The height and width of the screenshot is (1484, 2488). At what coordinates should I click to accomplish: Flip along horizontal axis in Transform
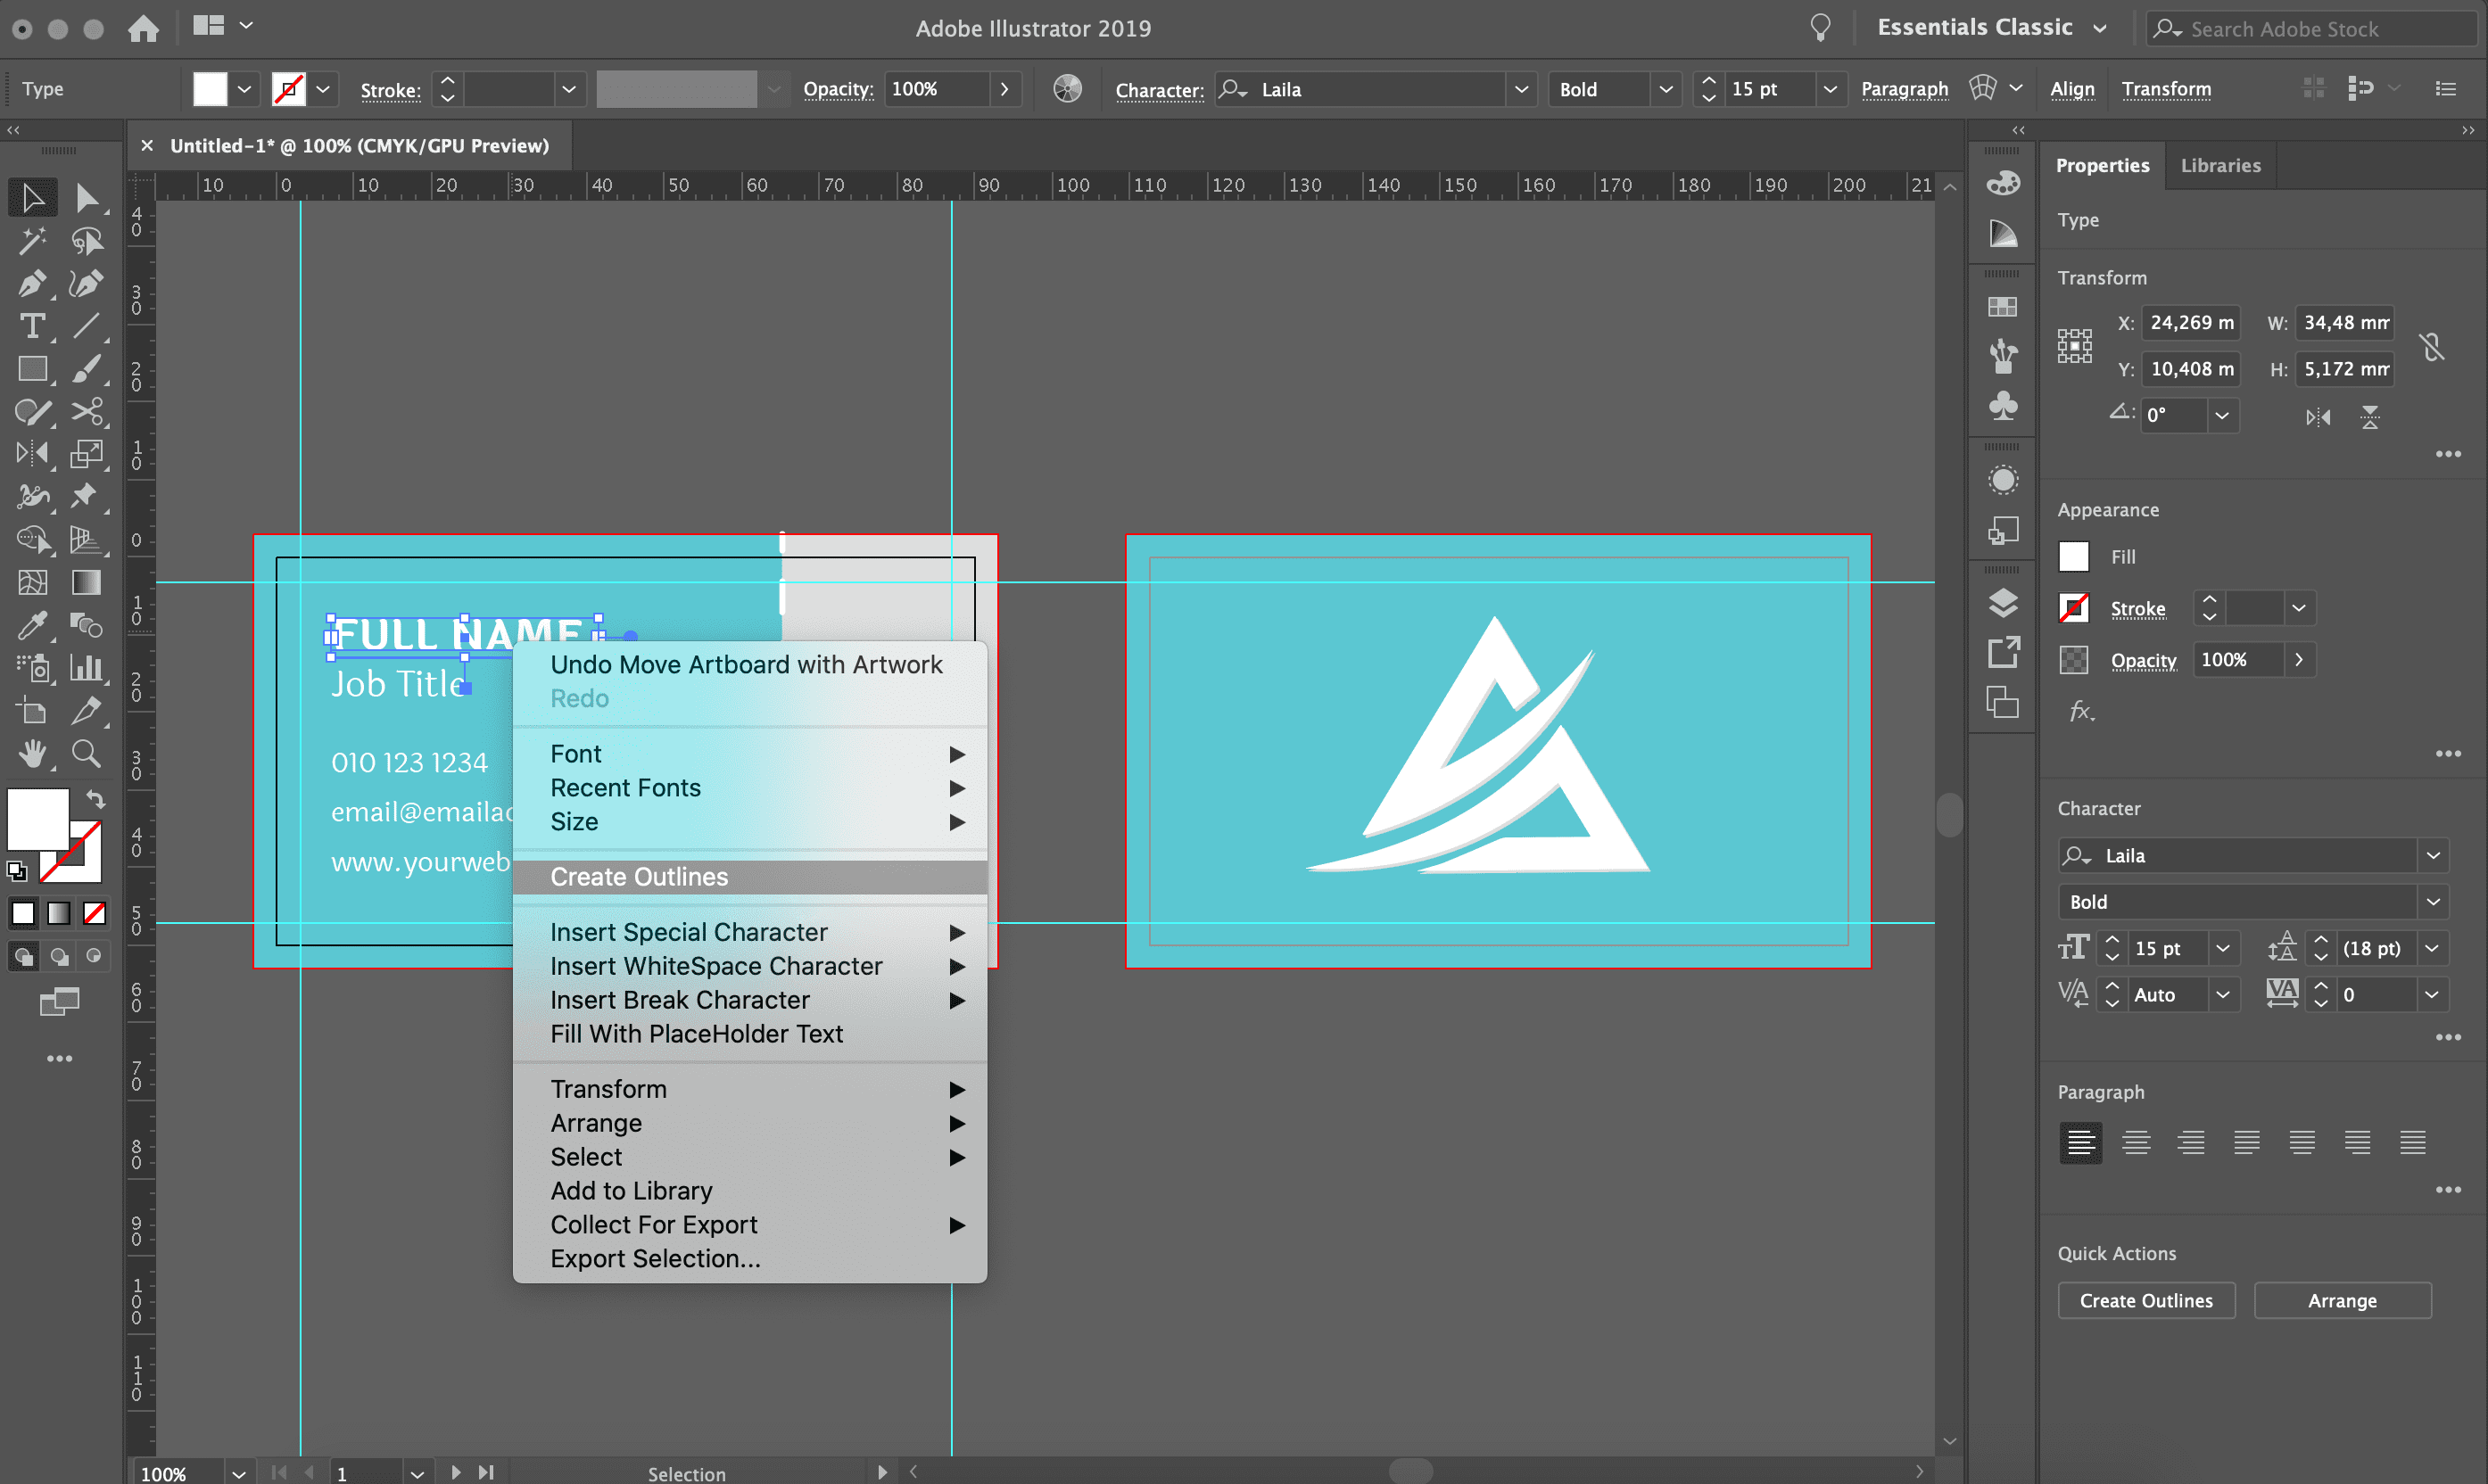(x=2318, y=417)
